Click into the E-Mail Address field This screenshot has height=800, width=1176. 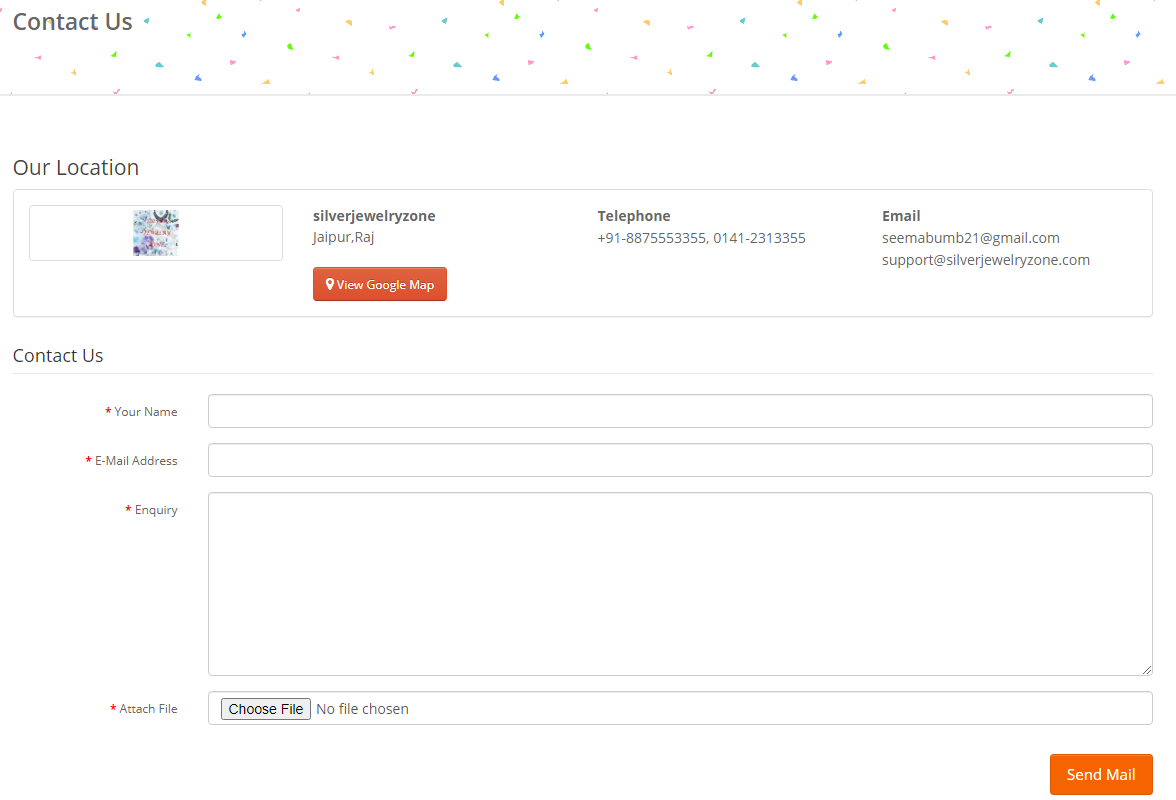tap(680, 460)
